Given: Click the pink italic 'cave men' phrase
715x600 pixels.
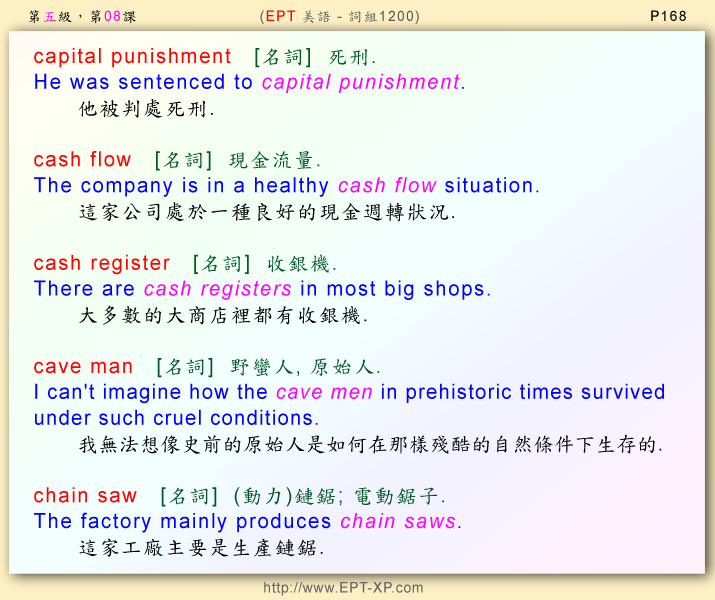Looking at the screenshot, I should click(x=324, y=392).
